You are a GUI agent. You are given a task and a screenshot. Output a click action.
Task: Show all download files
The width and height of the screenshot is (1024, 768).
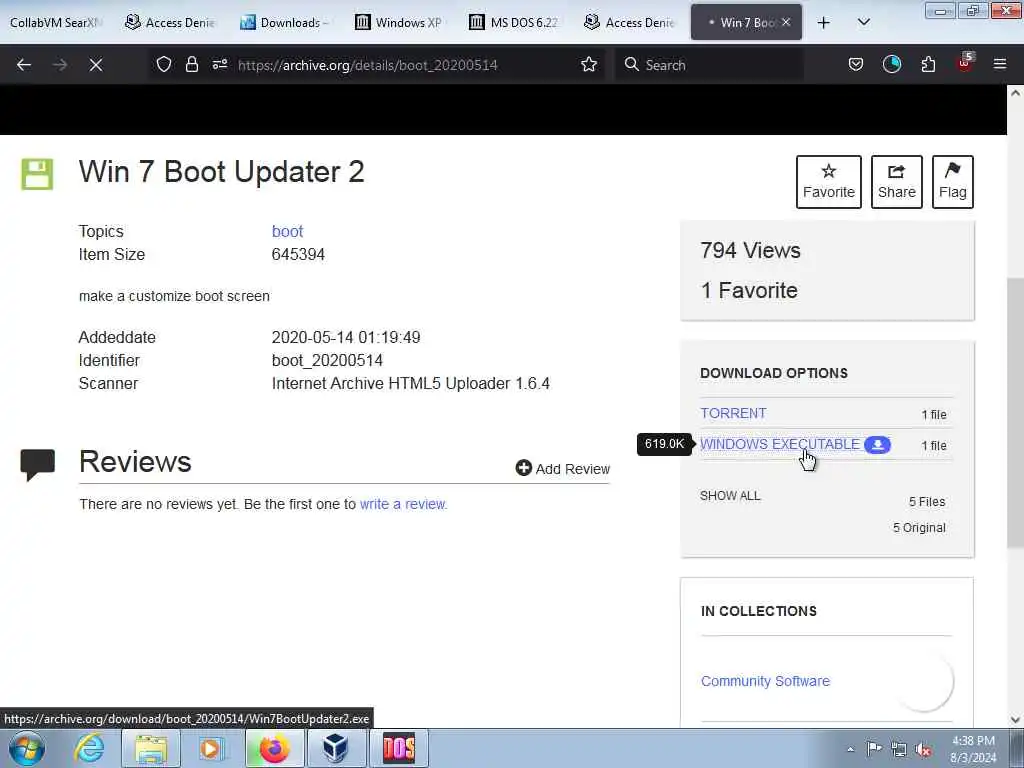730,496
